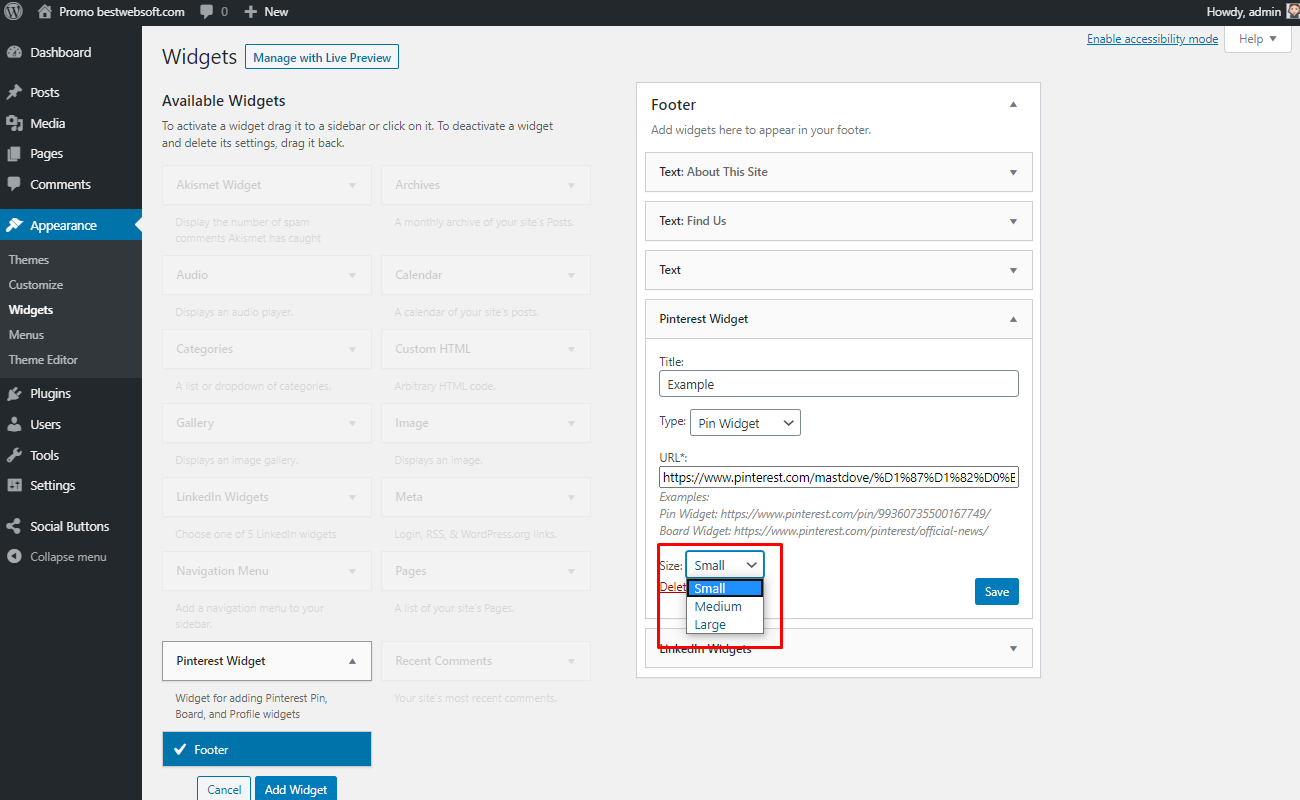Viewport: 1300px width, 800px height.
Task: Expand the Text: Find Us widget
Action: coord(1013,221)
